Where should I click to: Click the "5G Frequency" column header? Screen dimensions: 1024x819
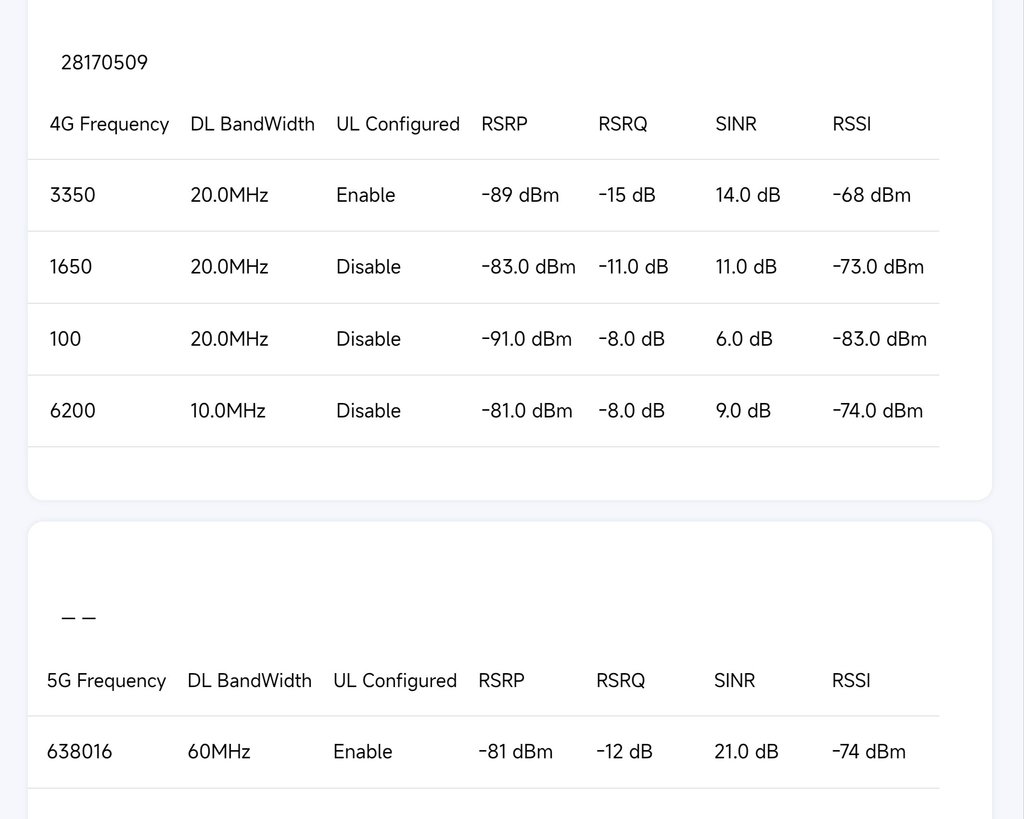pyautogui.click(x=106, y=680)
